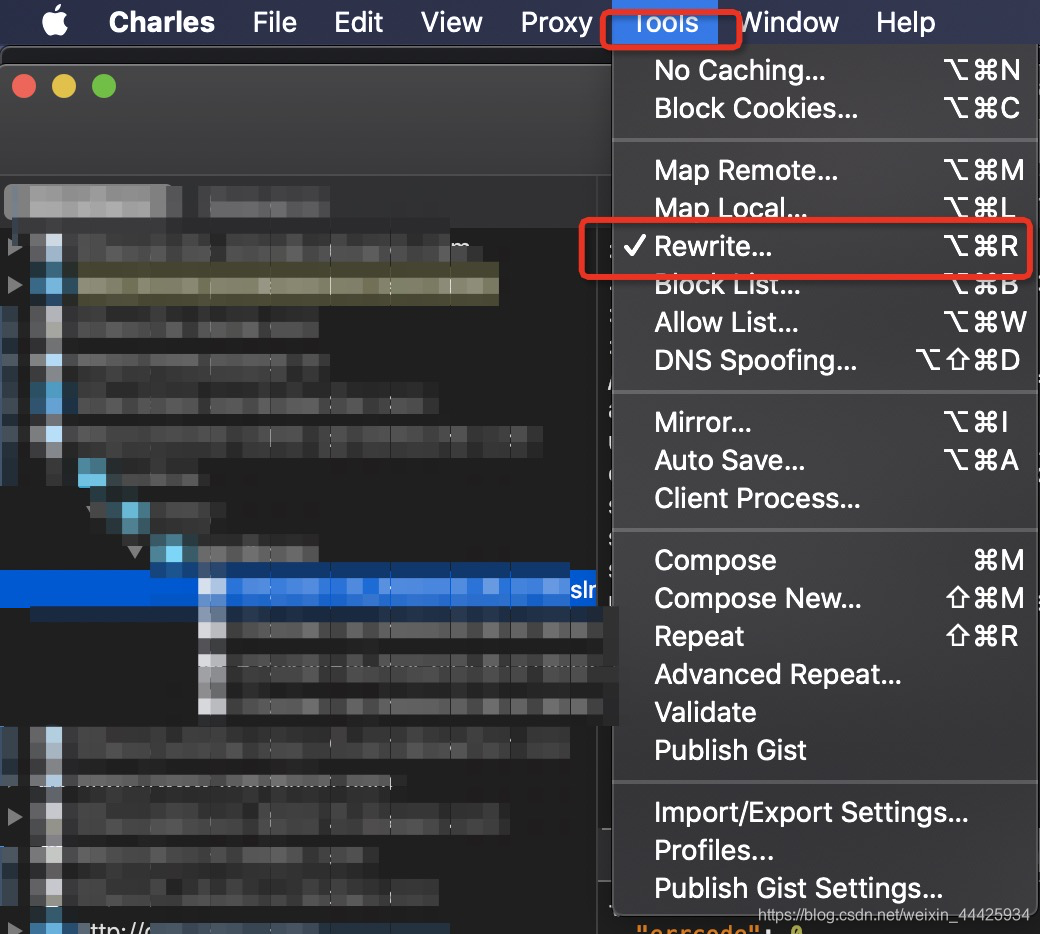Choose the Mirror... menu item
The image size is (1040, 934).
(825, 423)
